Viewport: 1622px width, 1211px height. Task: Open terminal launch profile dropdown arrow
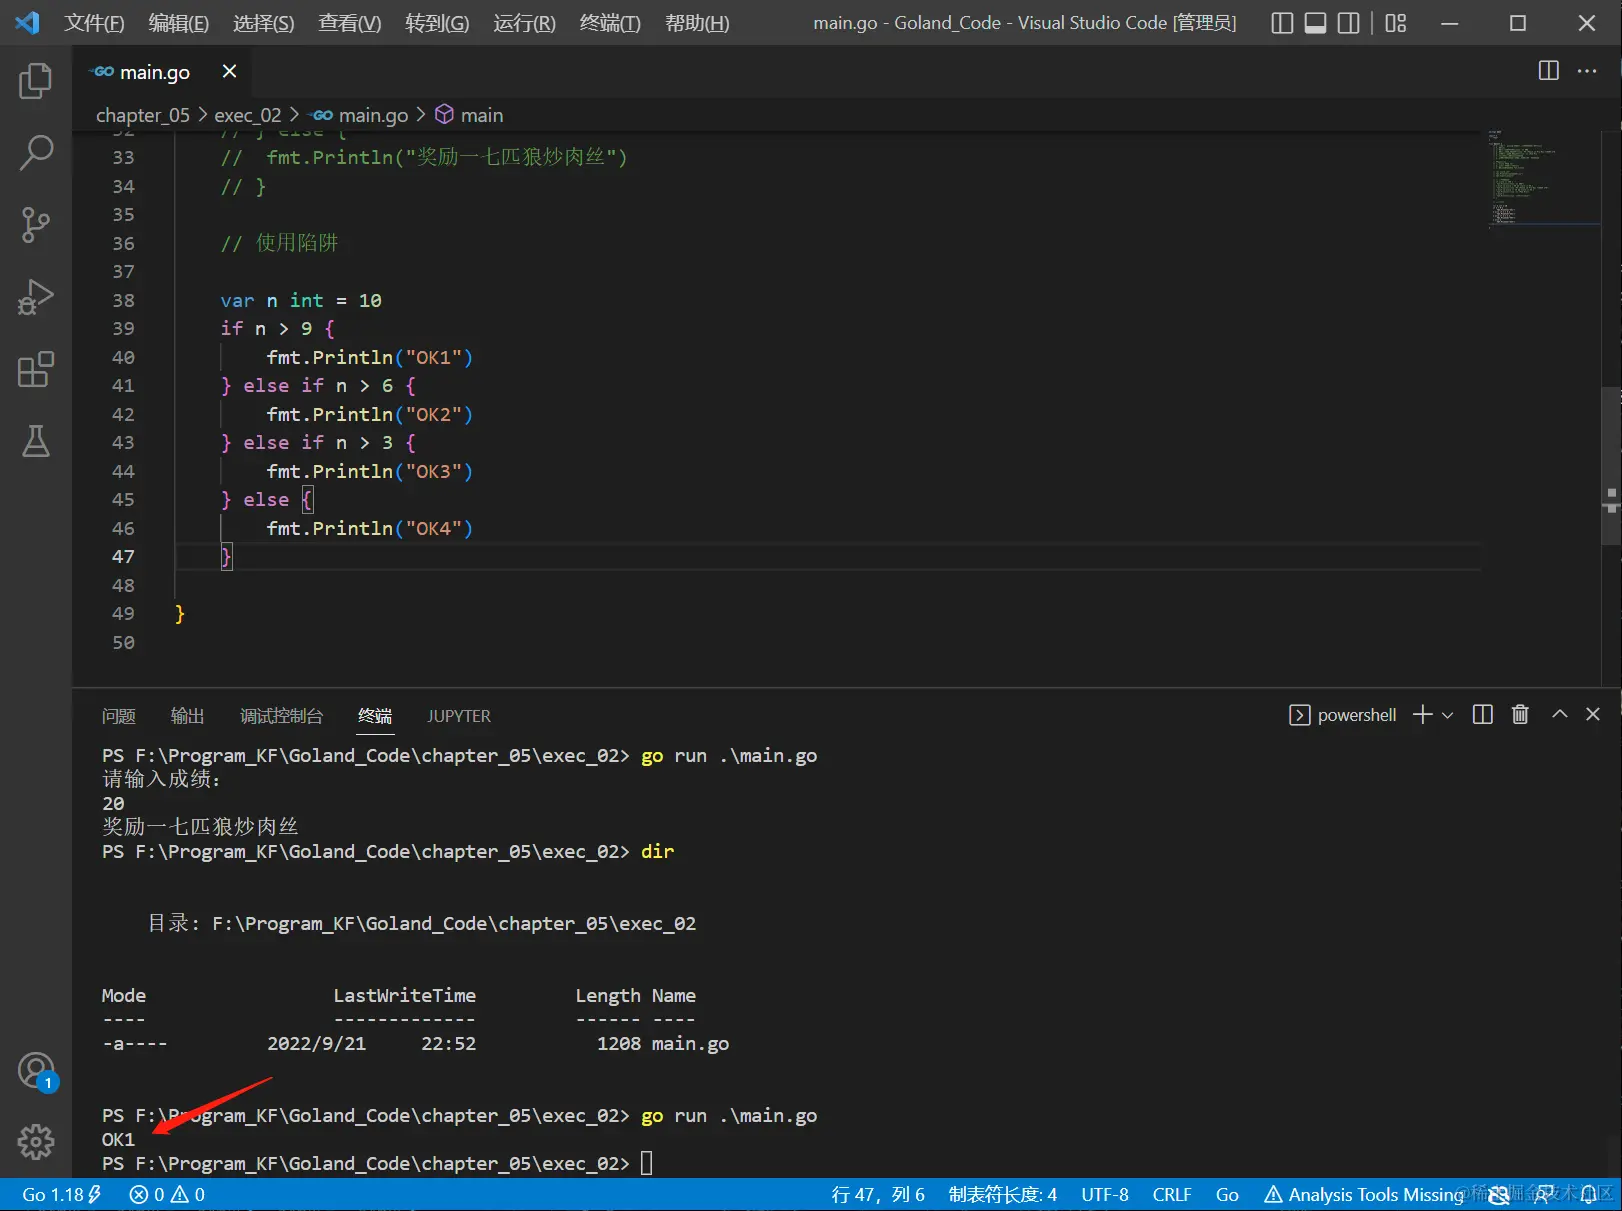[1447, 715]
